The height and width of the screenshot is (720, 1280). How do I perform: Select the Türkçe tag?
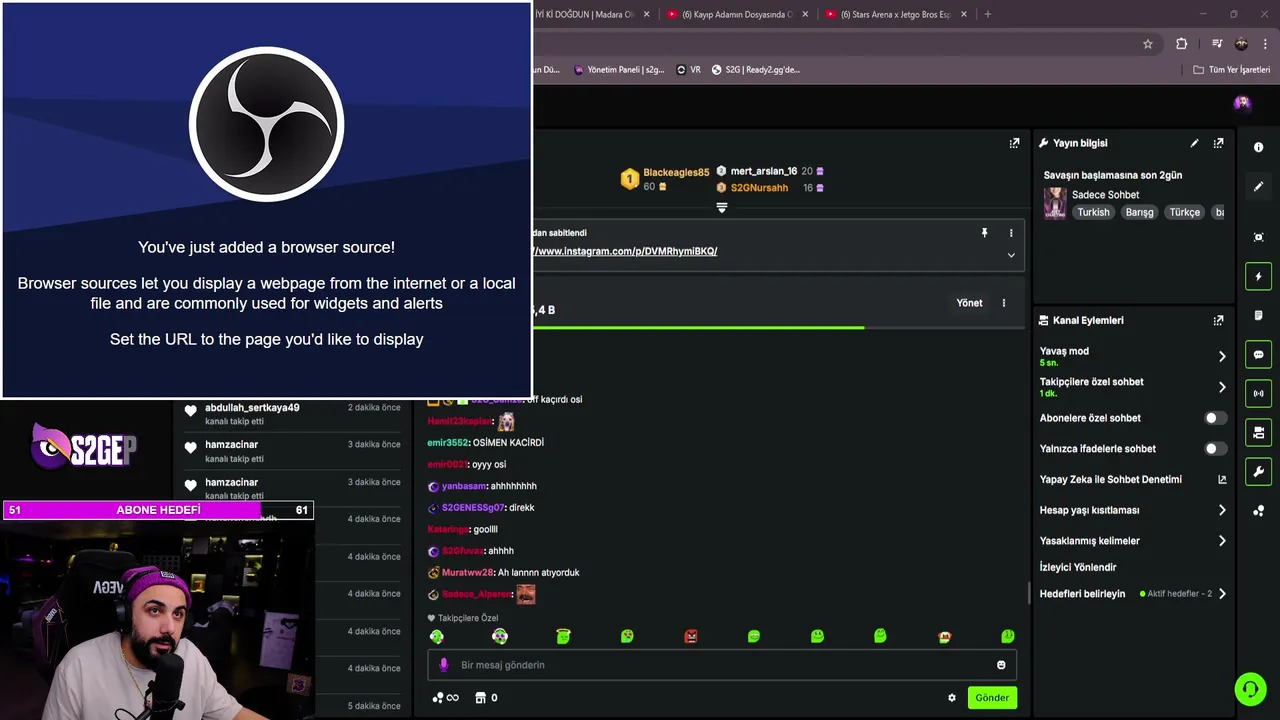pyautogui.click(x=1185, y=212)
